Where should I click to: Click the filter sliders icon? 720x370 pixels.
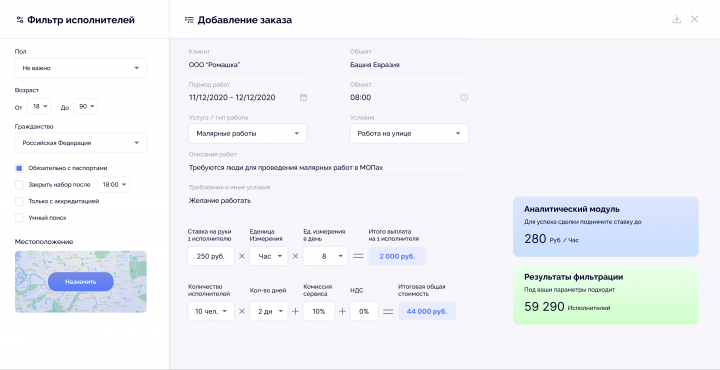(x=19, y=20)
